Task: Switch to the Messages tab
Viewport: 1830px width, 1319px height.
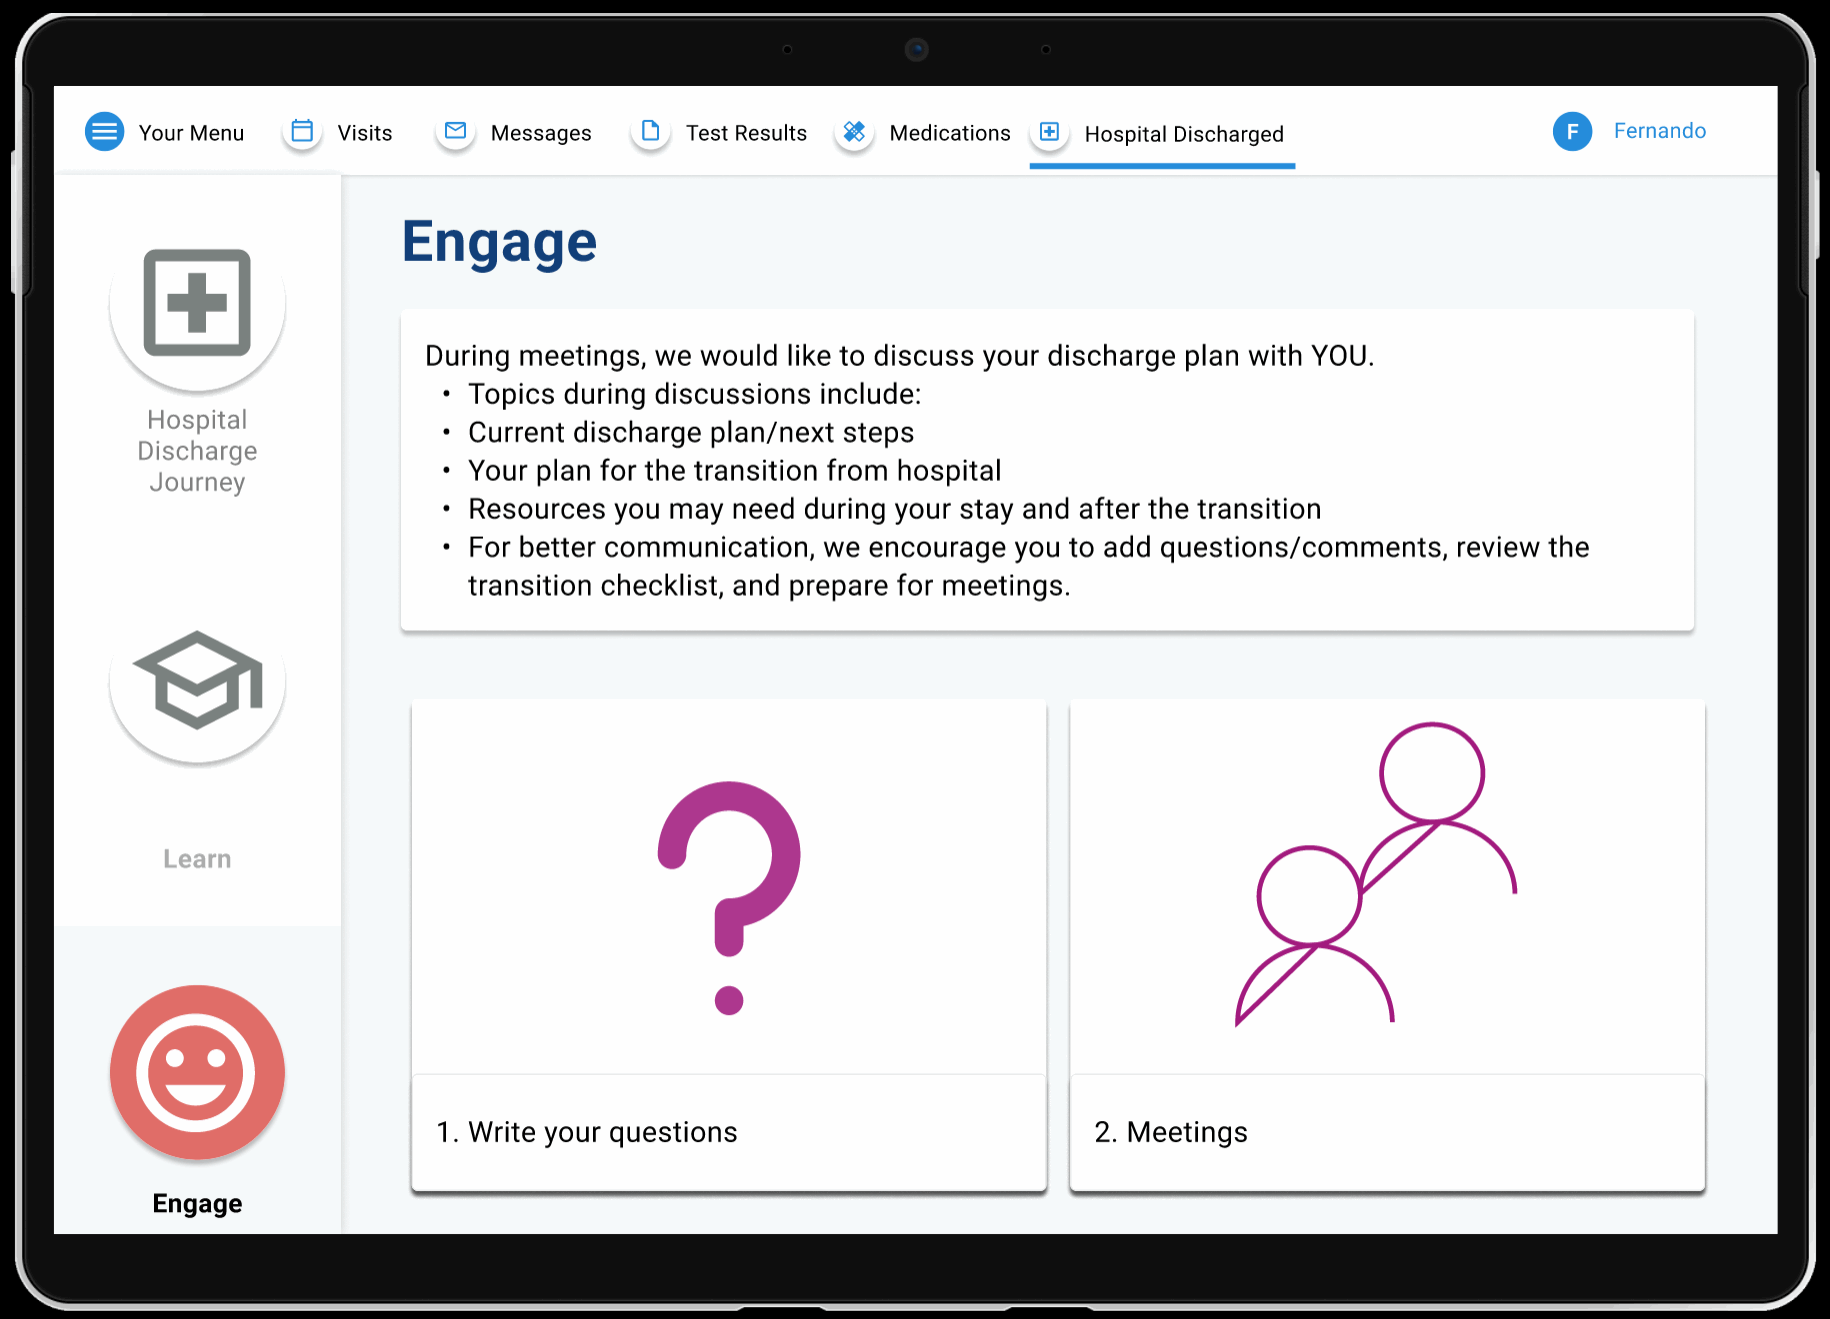Action: click(x=541, y=133)
